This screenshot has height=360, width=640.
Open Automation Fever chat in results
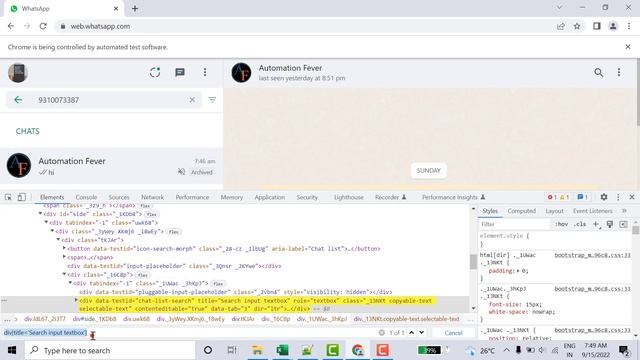[x=111, y=166]
